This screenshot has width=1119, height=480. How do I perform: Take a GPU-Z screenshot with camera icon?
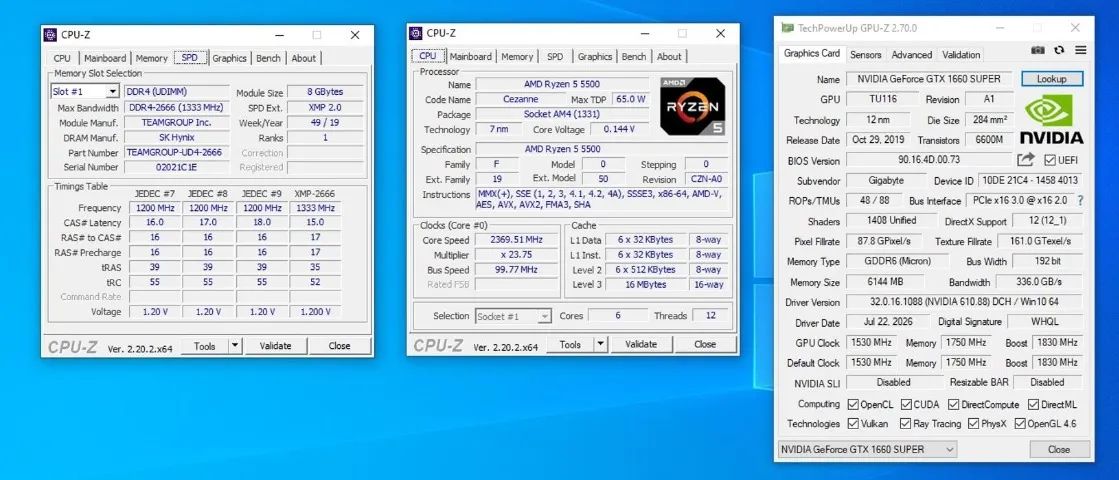pyautogui.click(x=1038, y=50)
